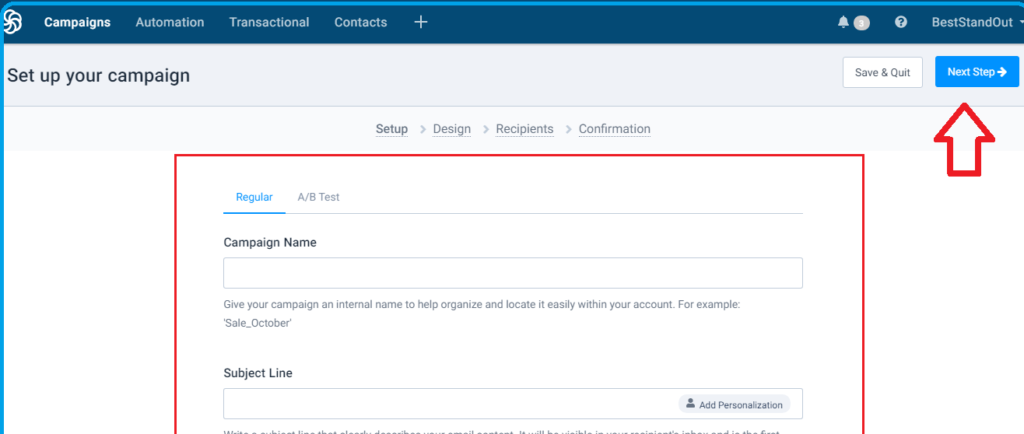Go to the Design step
Image resolution: width=1024 pixels, height=434 pixels.
(x=452, y=129)
